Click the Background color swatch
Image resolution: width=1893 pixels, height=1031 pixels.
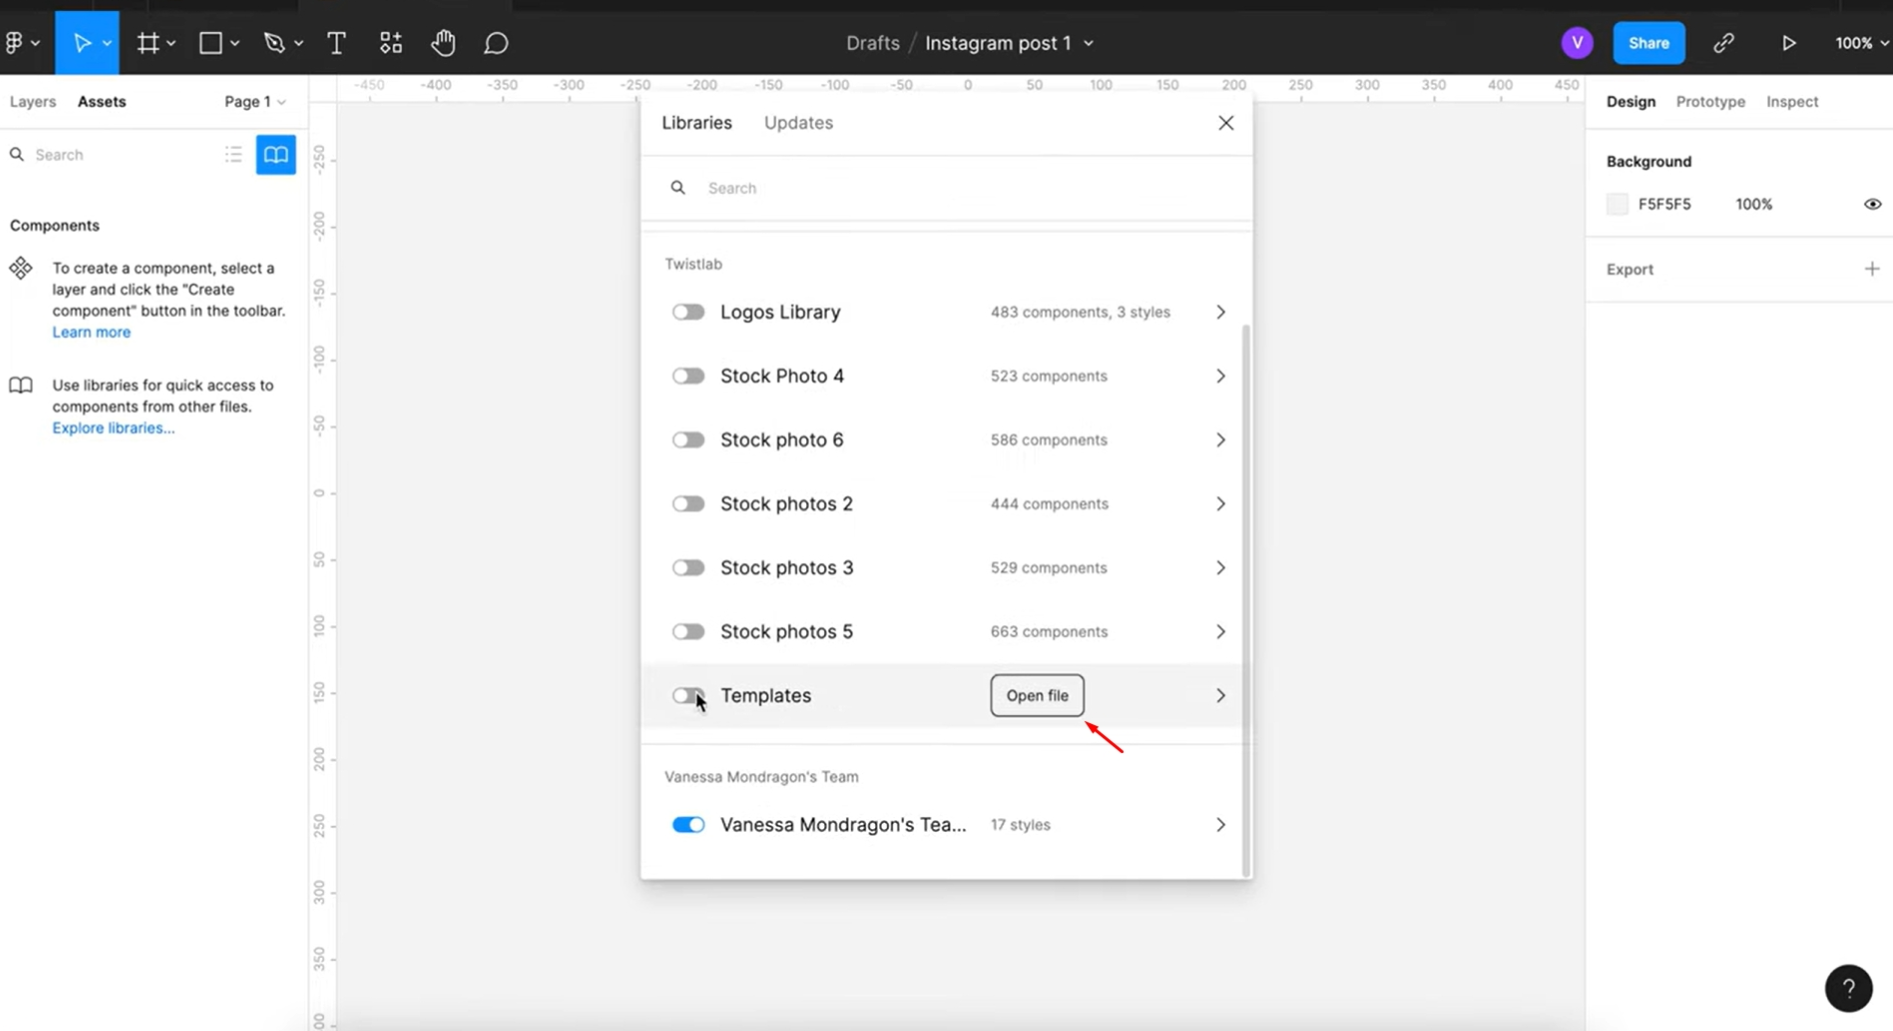(1617, 203)
